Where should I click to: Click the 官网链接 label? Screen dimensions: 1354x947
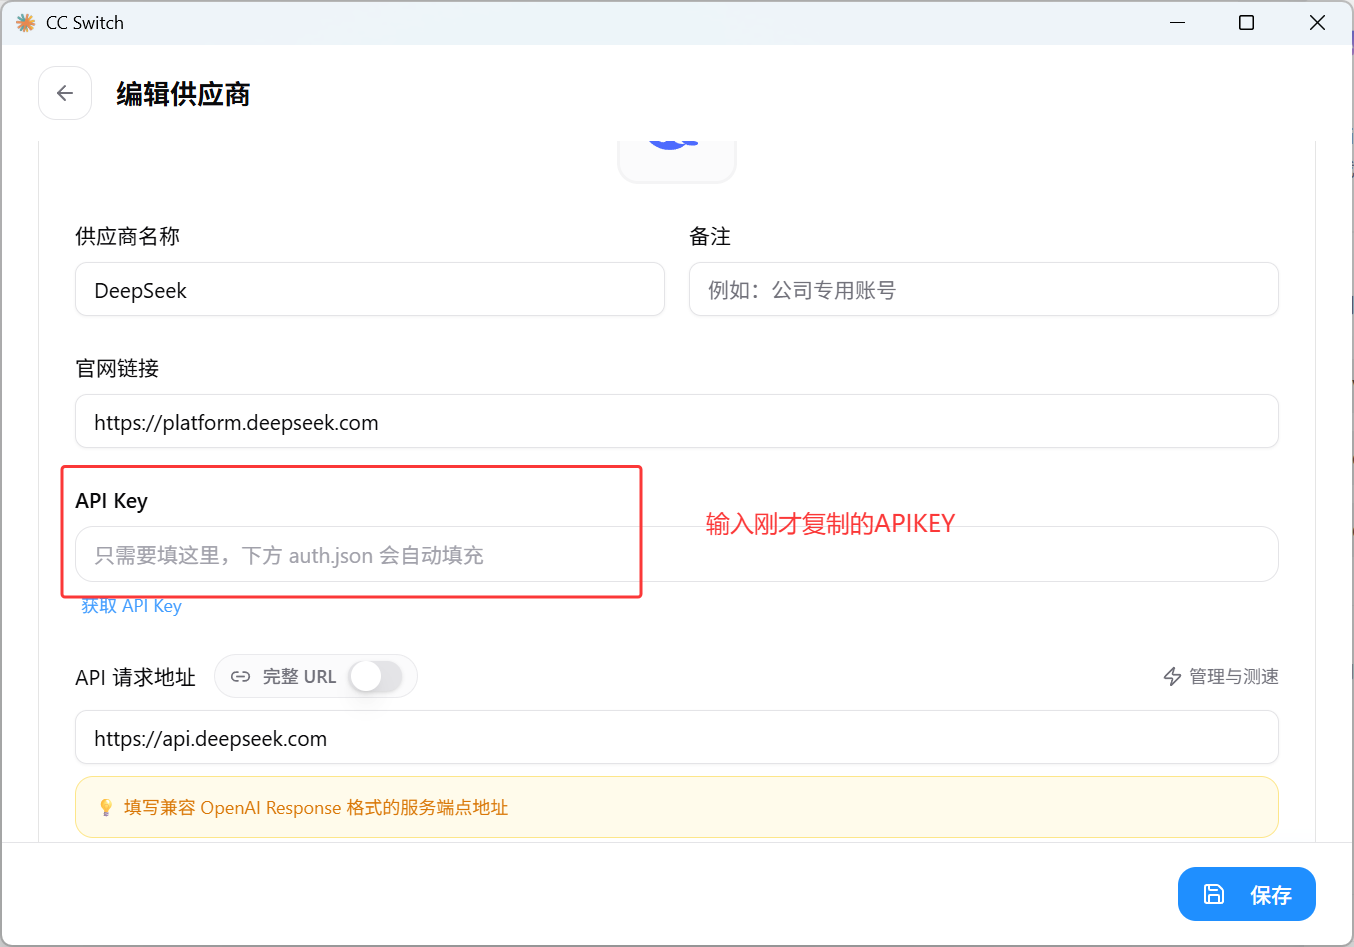coord(117,369)
